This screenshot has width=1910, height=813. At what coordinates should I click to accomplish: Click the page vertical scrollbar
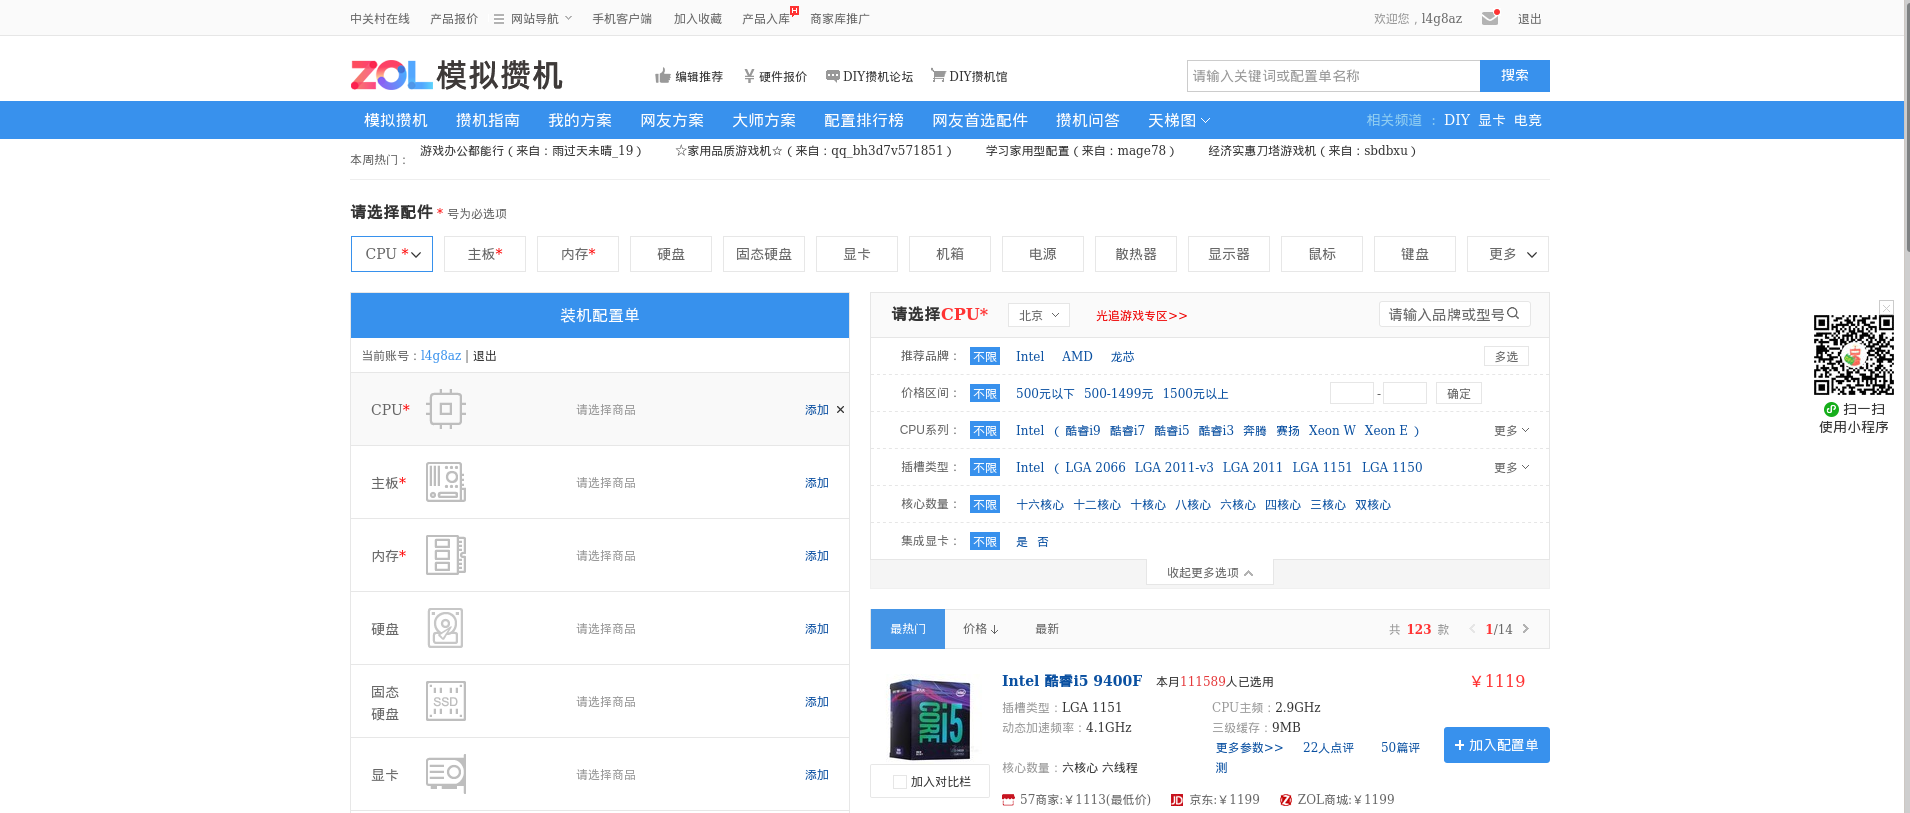(1906, 125)
